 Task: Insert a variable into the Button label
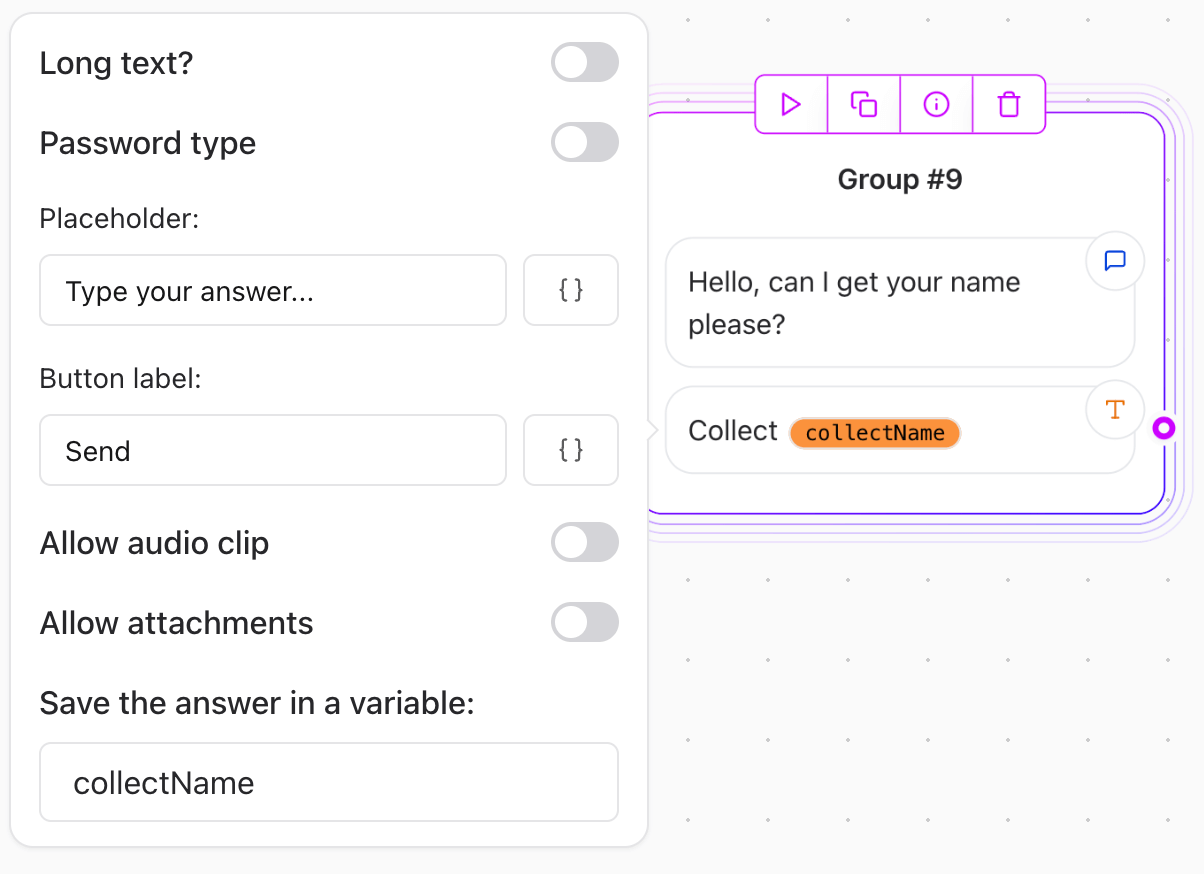570,450
